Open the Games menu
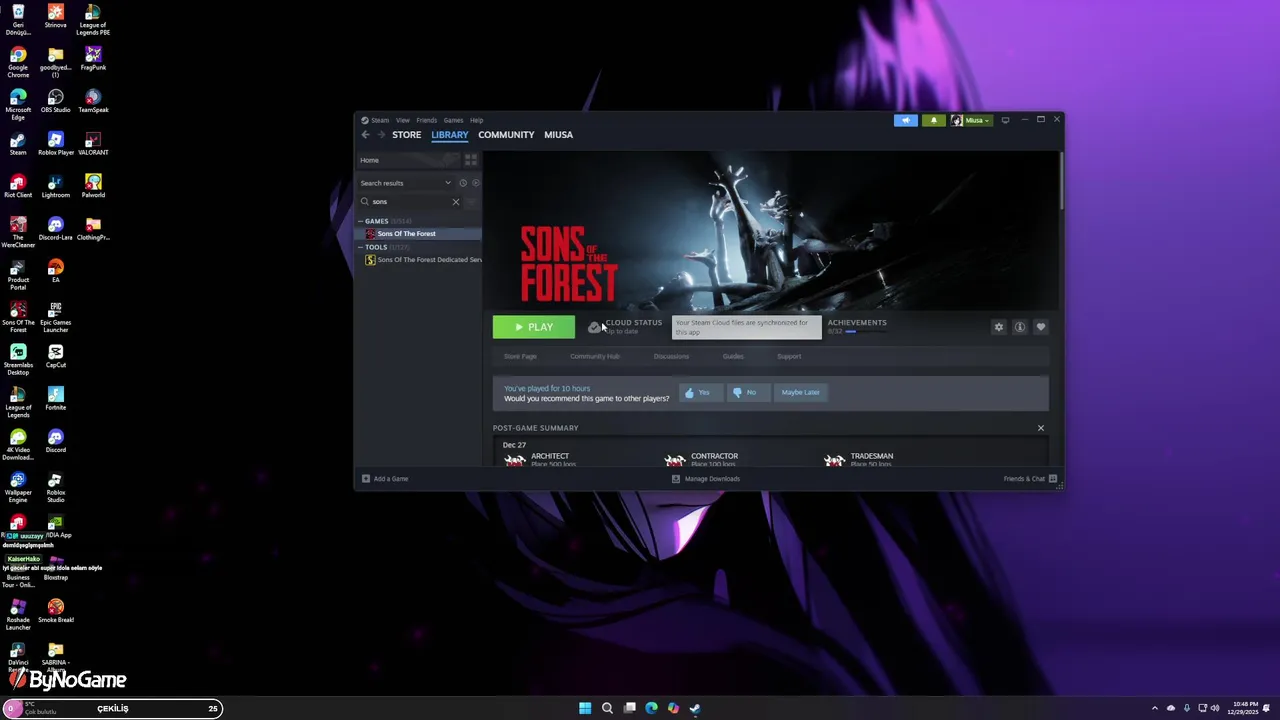 [x=454, y=120]
